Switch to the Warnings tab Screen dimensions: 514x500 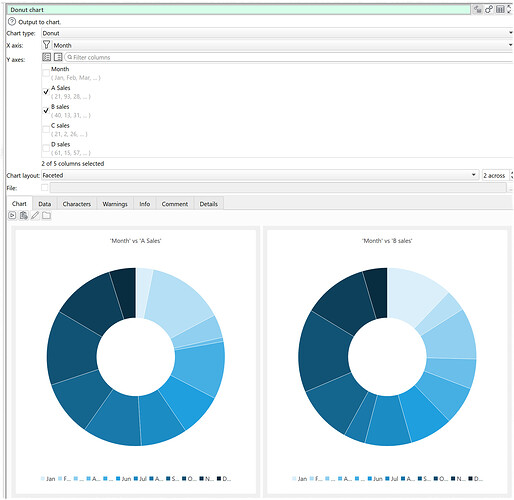point(115,204)
